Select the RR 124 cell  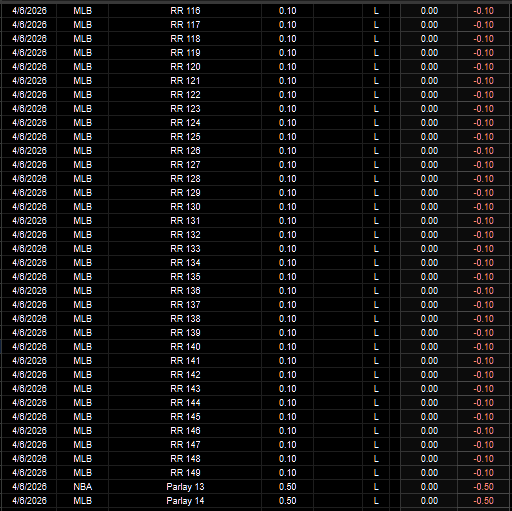(x=185, y=123)
